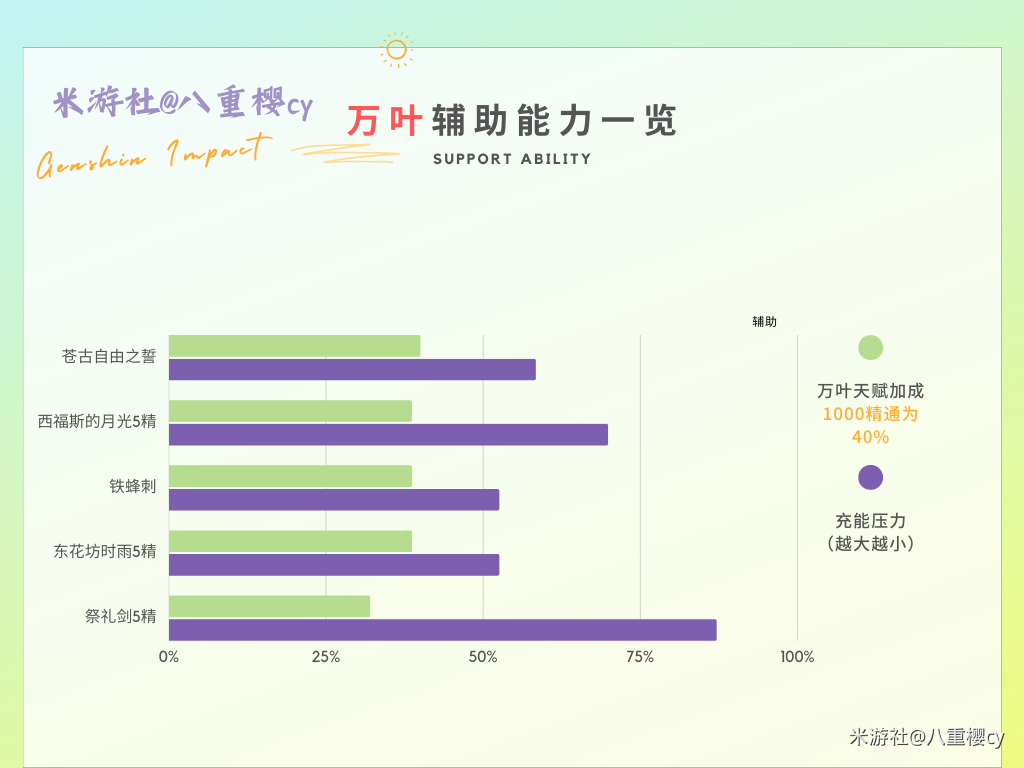Click the green legend circle
1024x768 pixels.
point(870,347)
